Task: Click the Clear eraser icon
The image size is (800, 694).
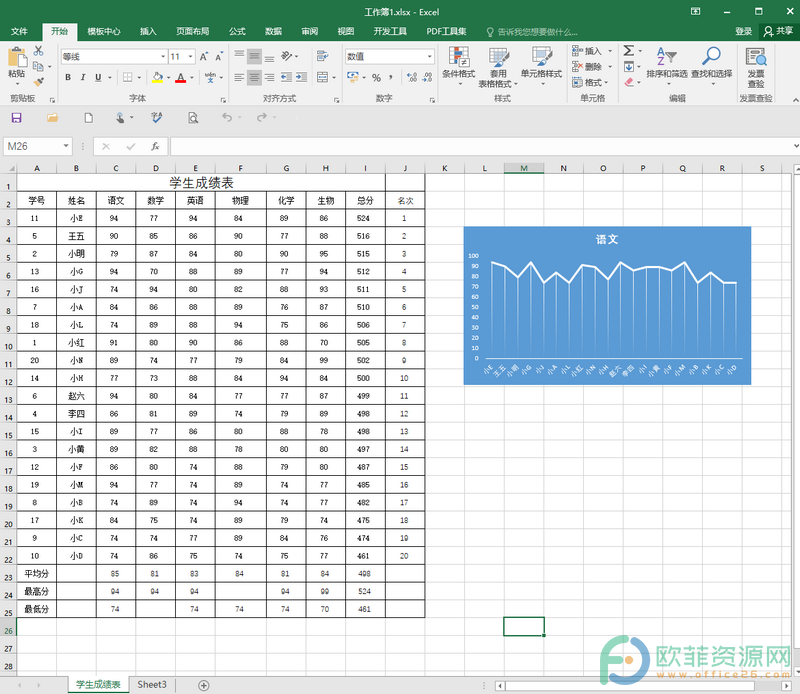Action: click(x=629, y=82)
